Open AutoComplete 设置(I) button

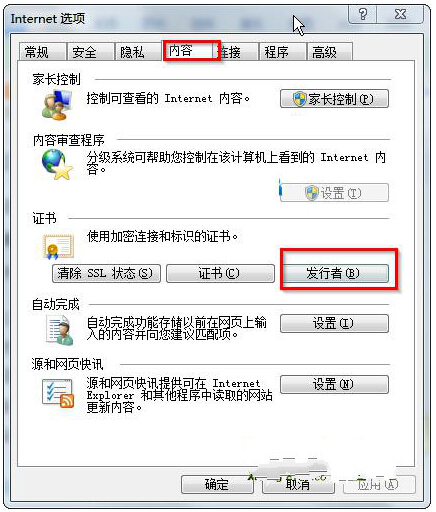click(334, 323)
